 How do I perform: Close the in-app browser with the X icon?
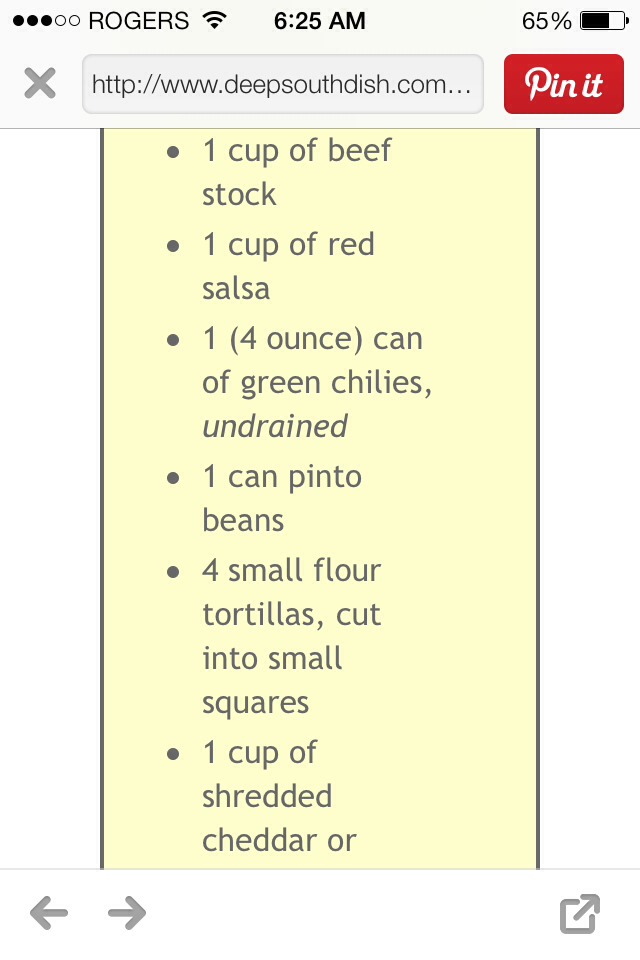point(40,83)
